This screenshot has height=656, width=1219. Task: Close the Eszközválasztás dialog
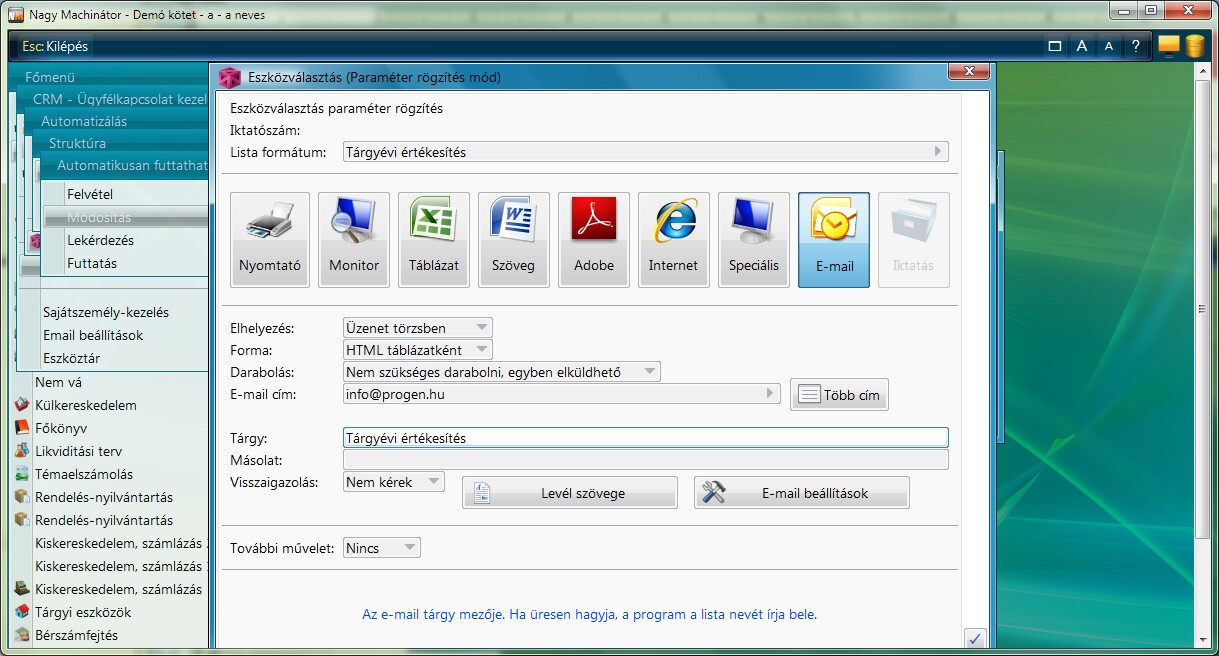pos(968,72)
